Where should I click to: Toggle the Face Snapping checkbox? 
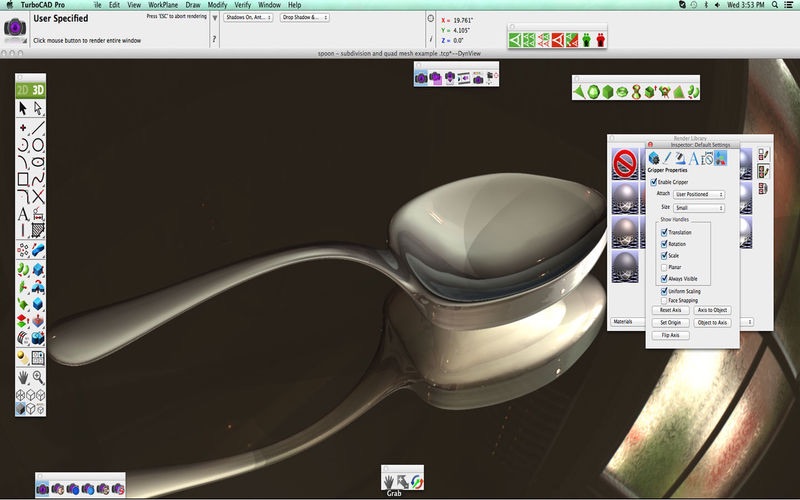(x=664, y=301)
